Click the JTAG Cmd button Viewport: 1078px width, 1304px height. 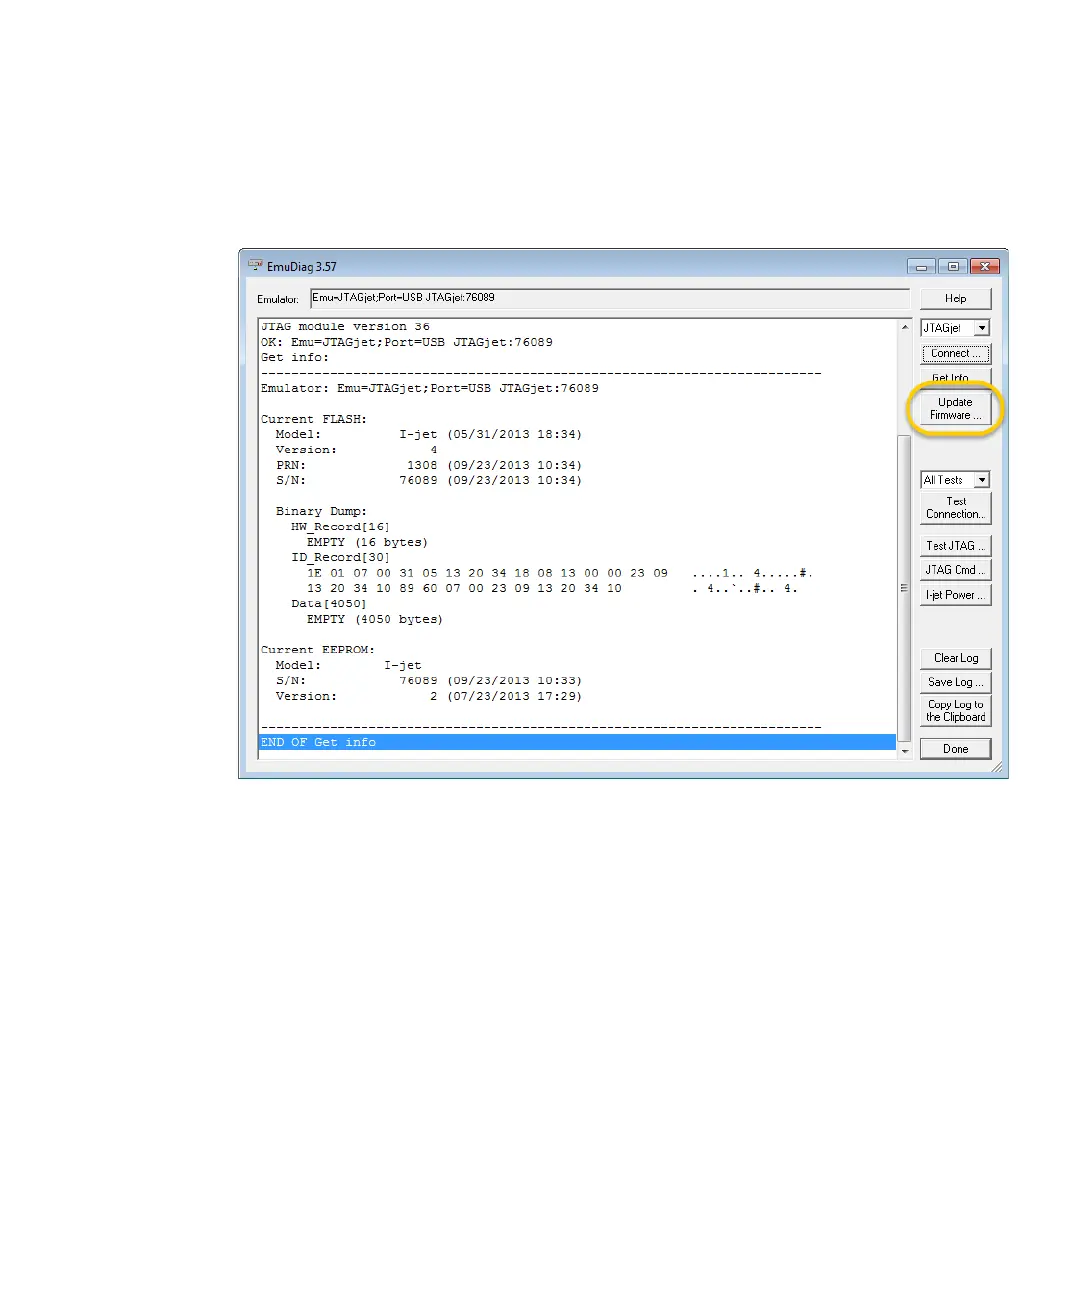tap(955, 570)
